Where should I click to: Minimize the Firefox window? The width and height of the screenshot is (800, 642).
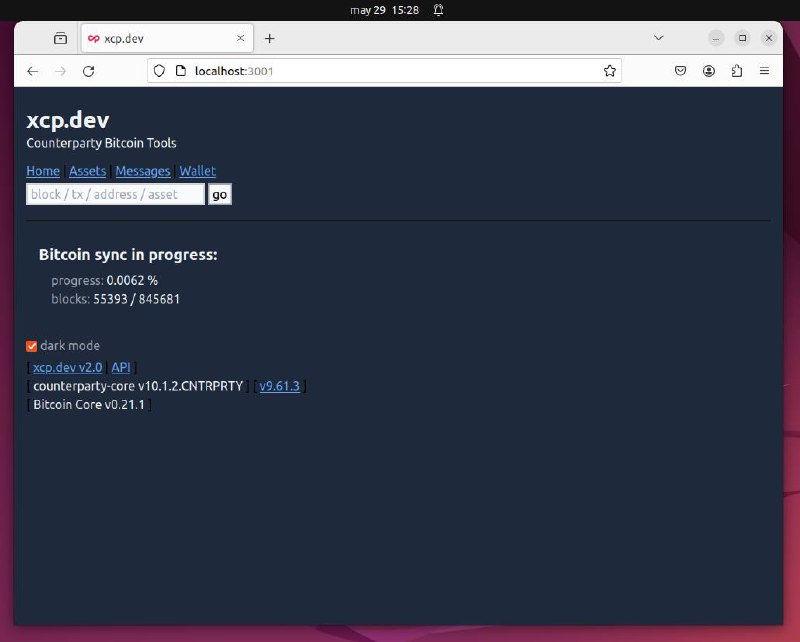[716, 38]
